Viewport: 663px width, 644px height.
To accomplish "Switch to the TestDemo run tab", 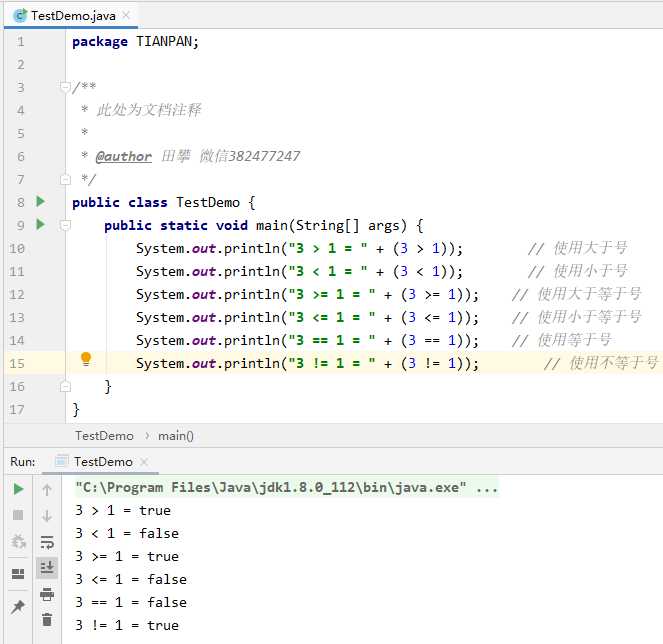I will click(x=103, y=462).
